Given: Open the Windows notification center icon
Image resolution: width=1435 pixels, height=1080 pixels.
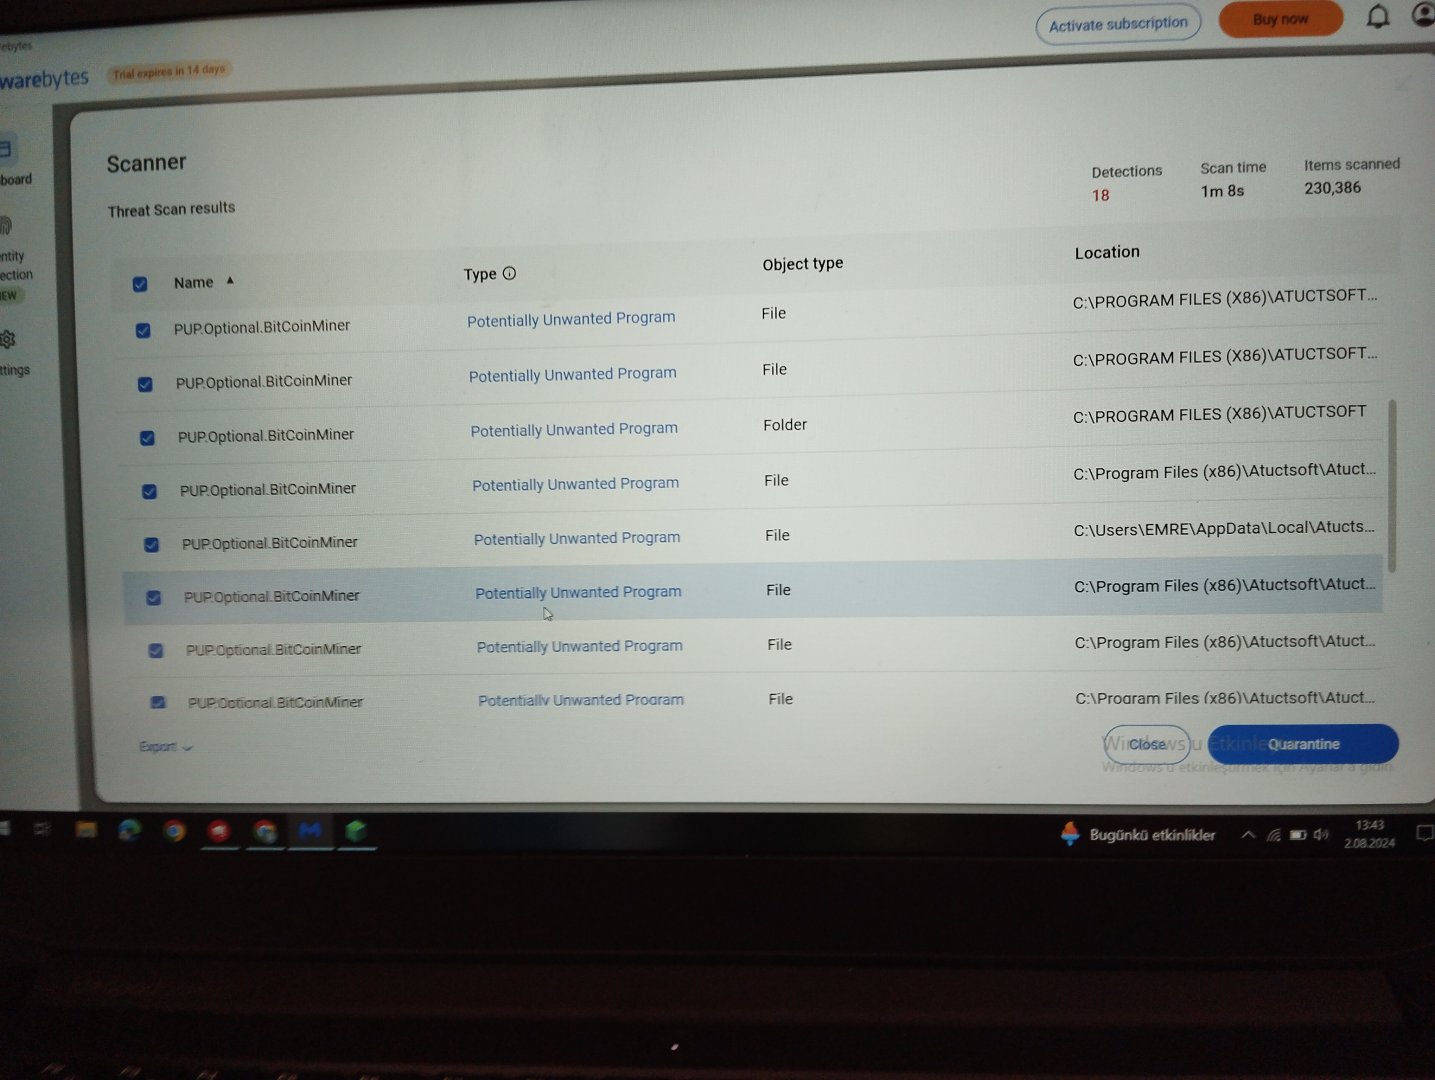Looking at the screenshot, I should [1425, 833].
